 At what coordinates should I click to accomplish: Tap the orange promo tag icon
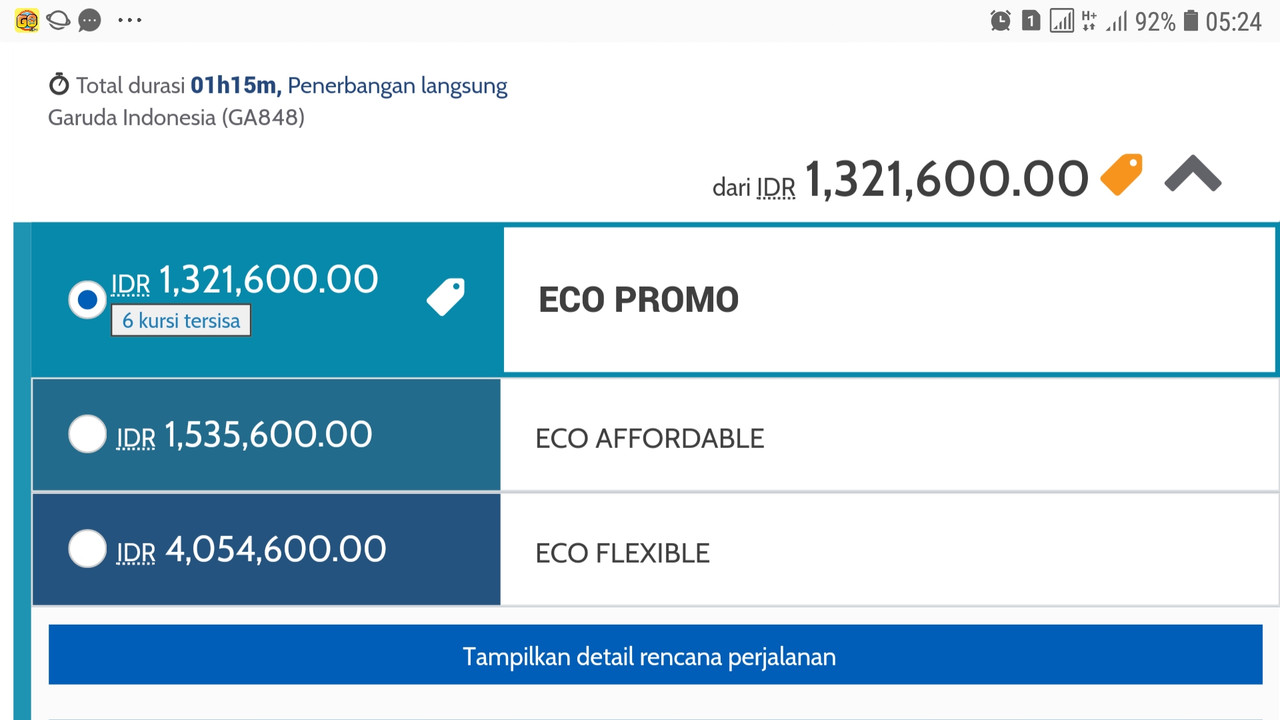(1121, 175)
